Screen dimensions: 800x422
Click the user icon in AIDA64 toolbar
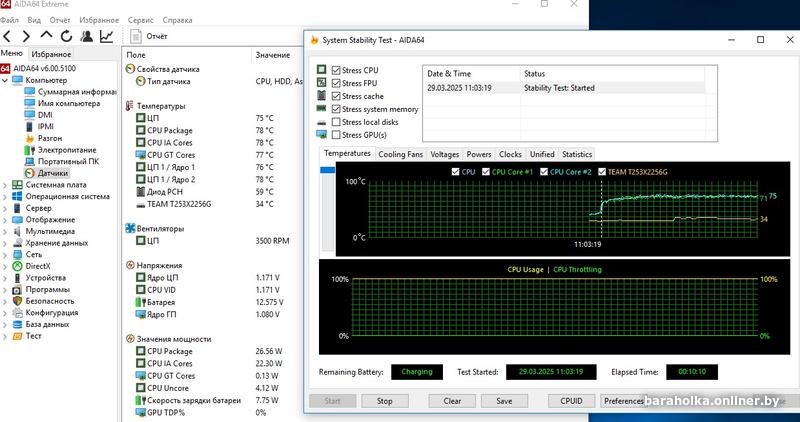87,36
